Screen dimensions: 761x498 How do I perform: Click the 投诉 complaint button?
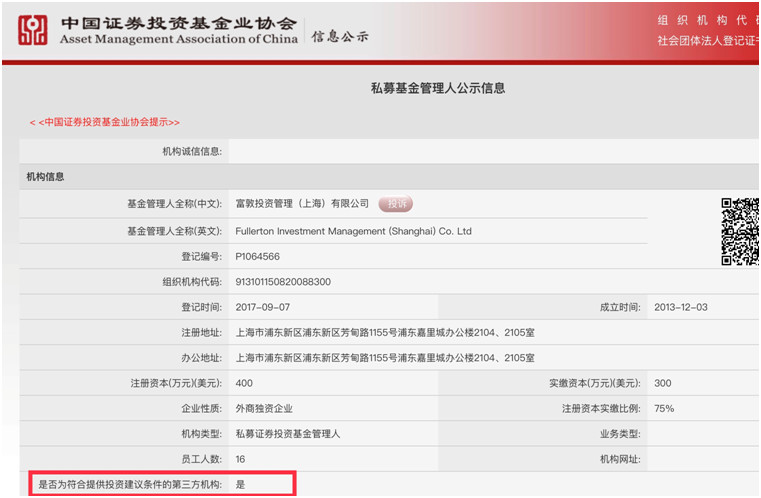tap(396, 204)
